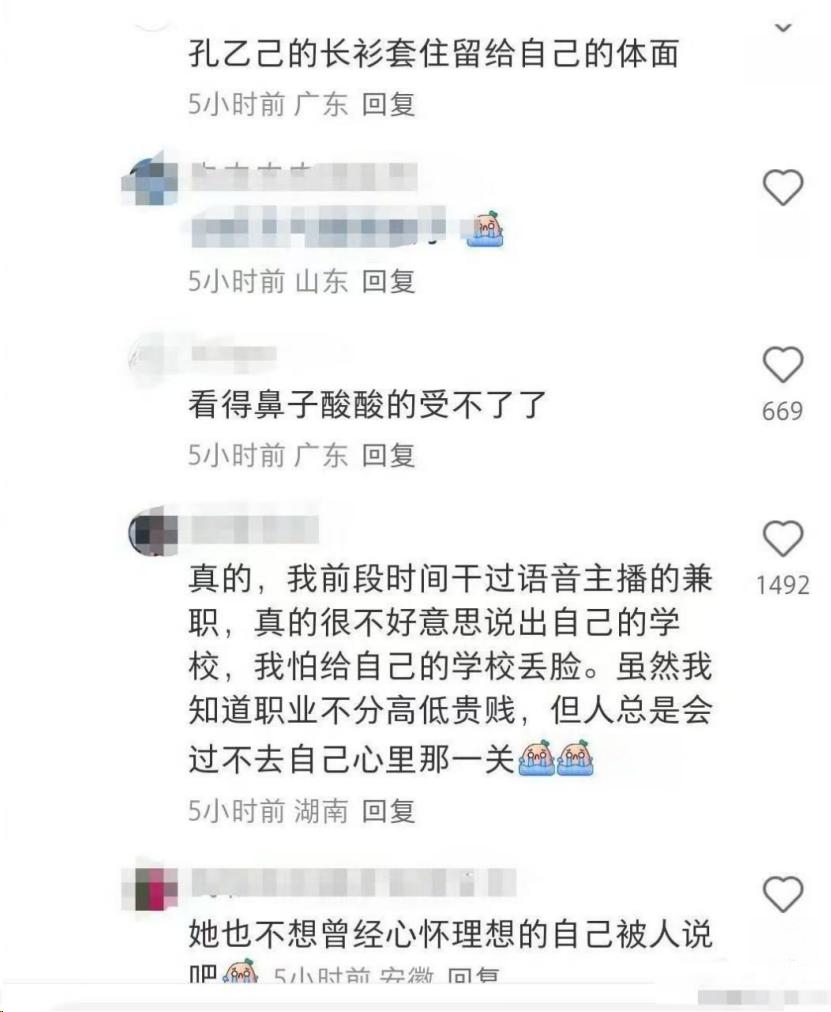Open the 669 like count
The image size is (831, 1012).
[783, 411]
